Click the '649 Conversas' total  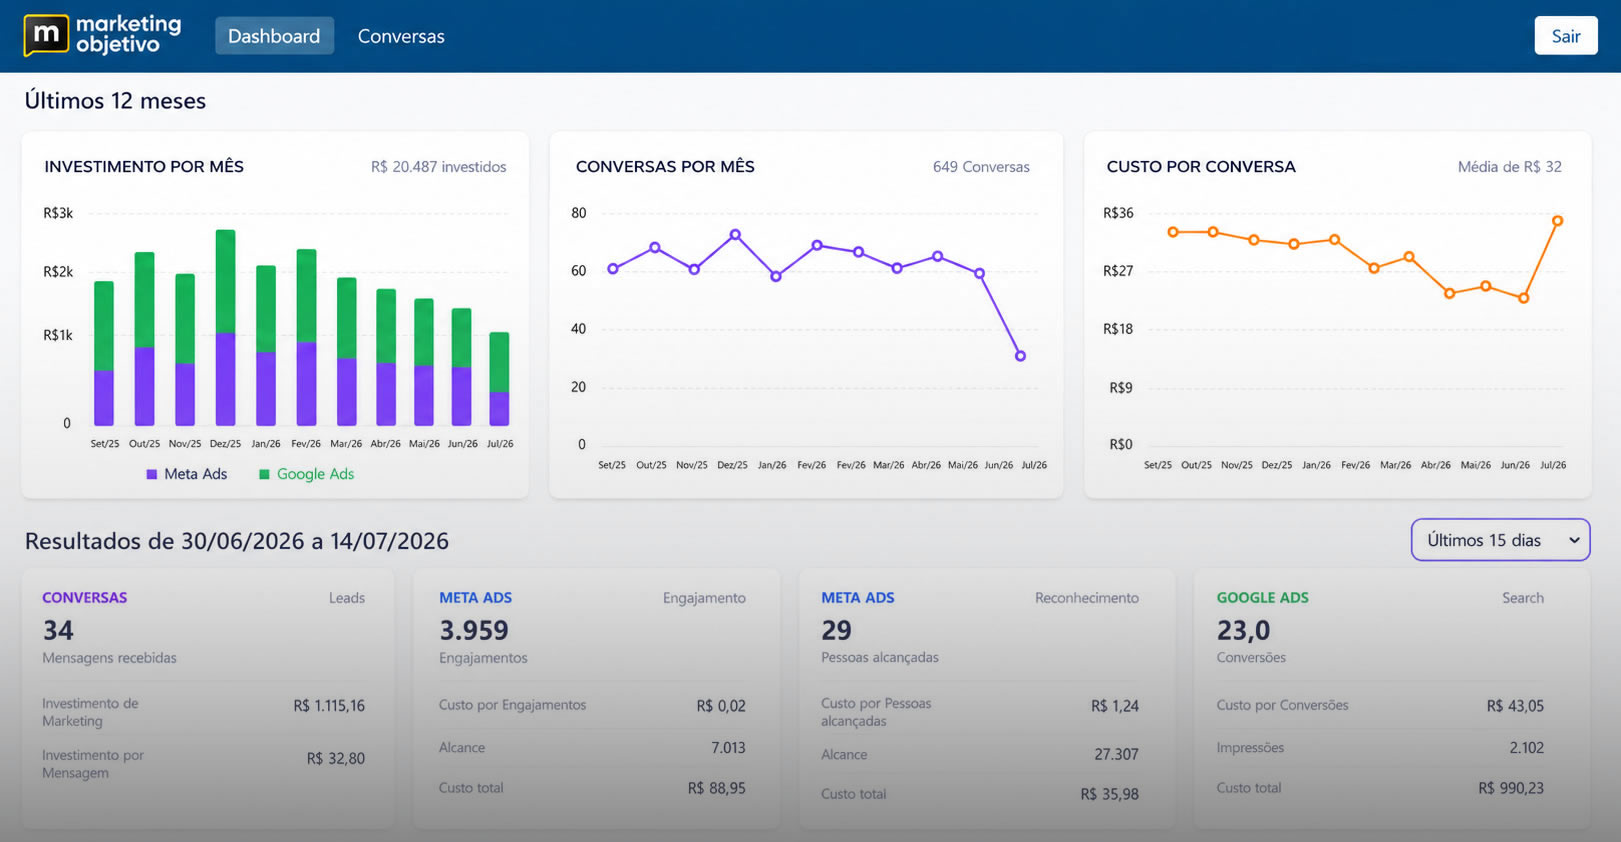[981, 167]
